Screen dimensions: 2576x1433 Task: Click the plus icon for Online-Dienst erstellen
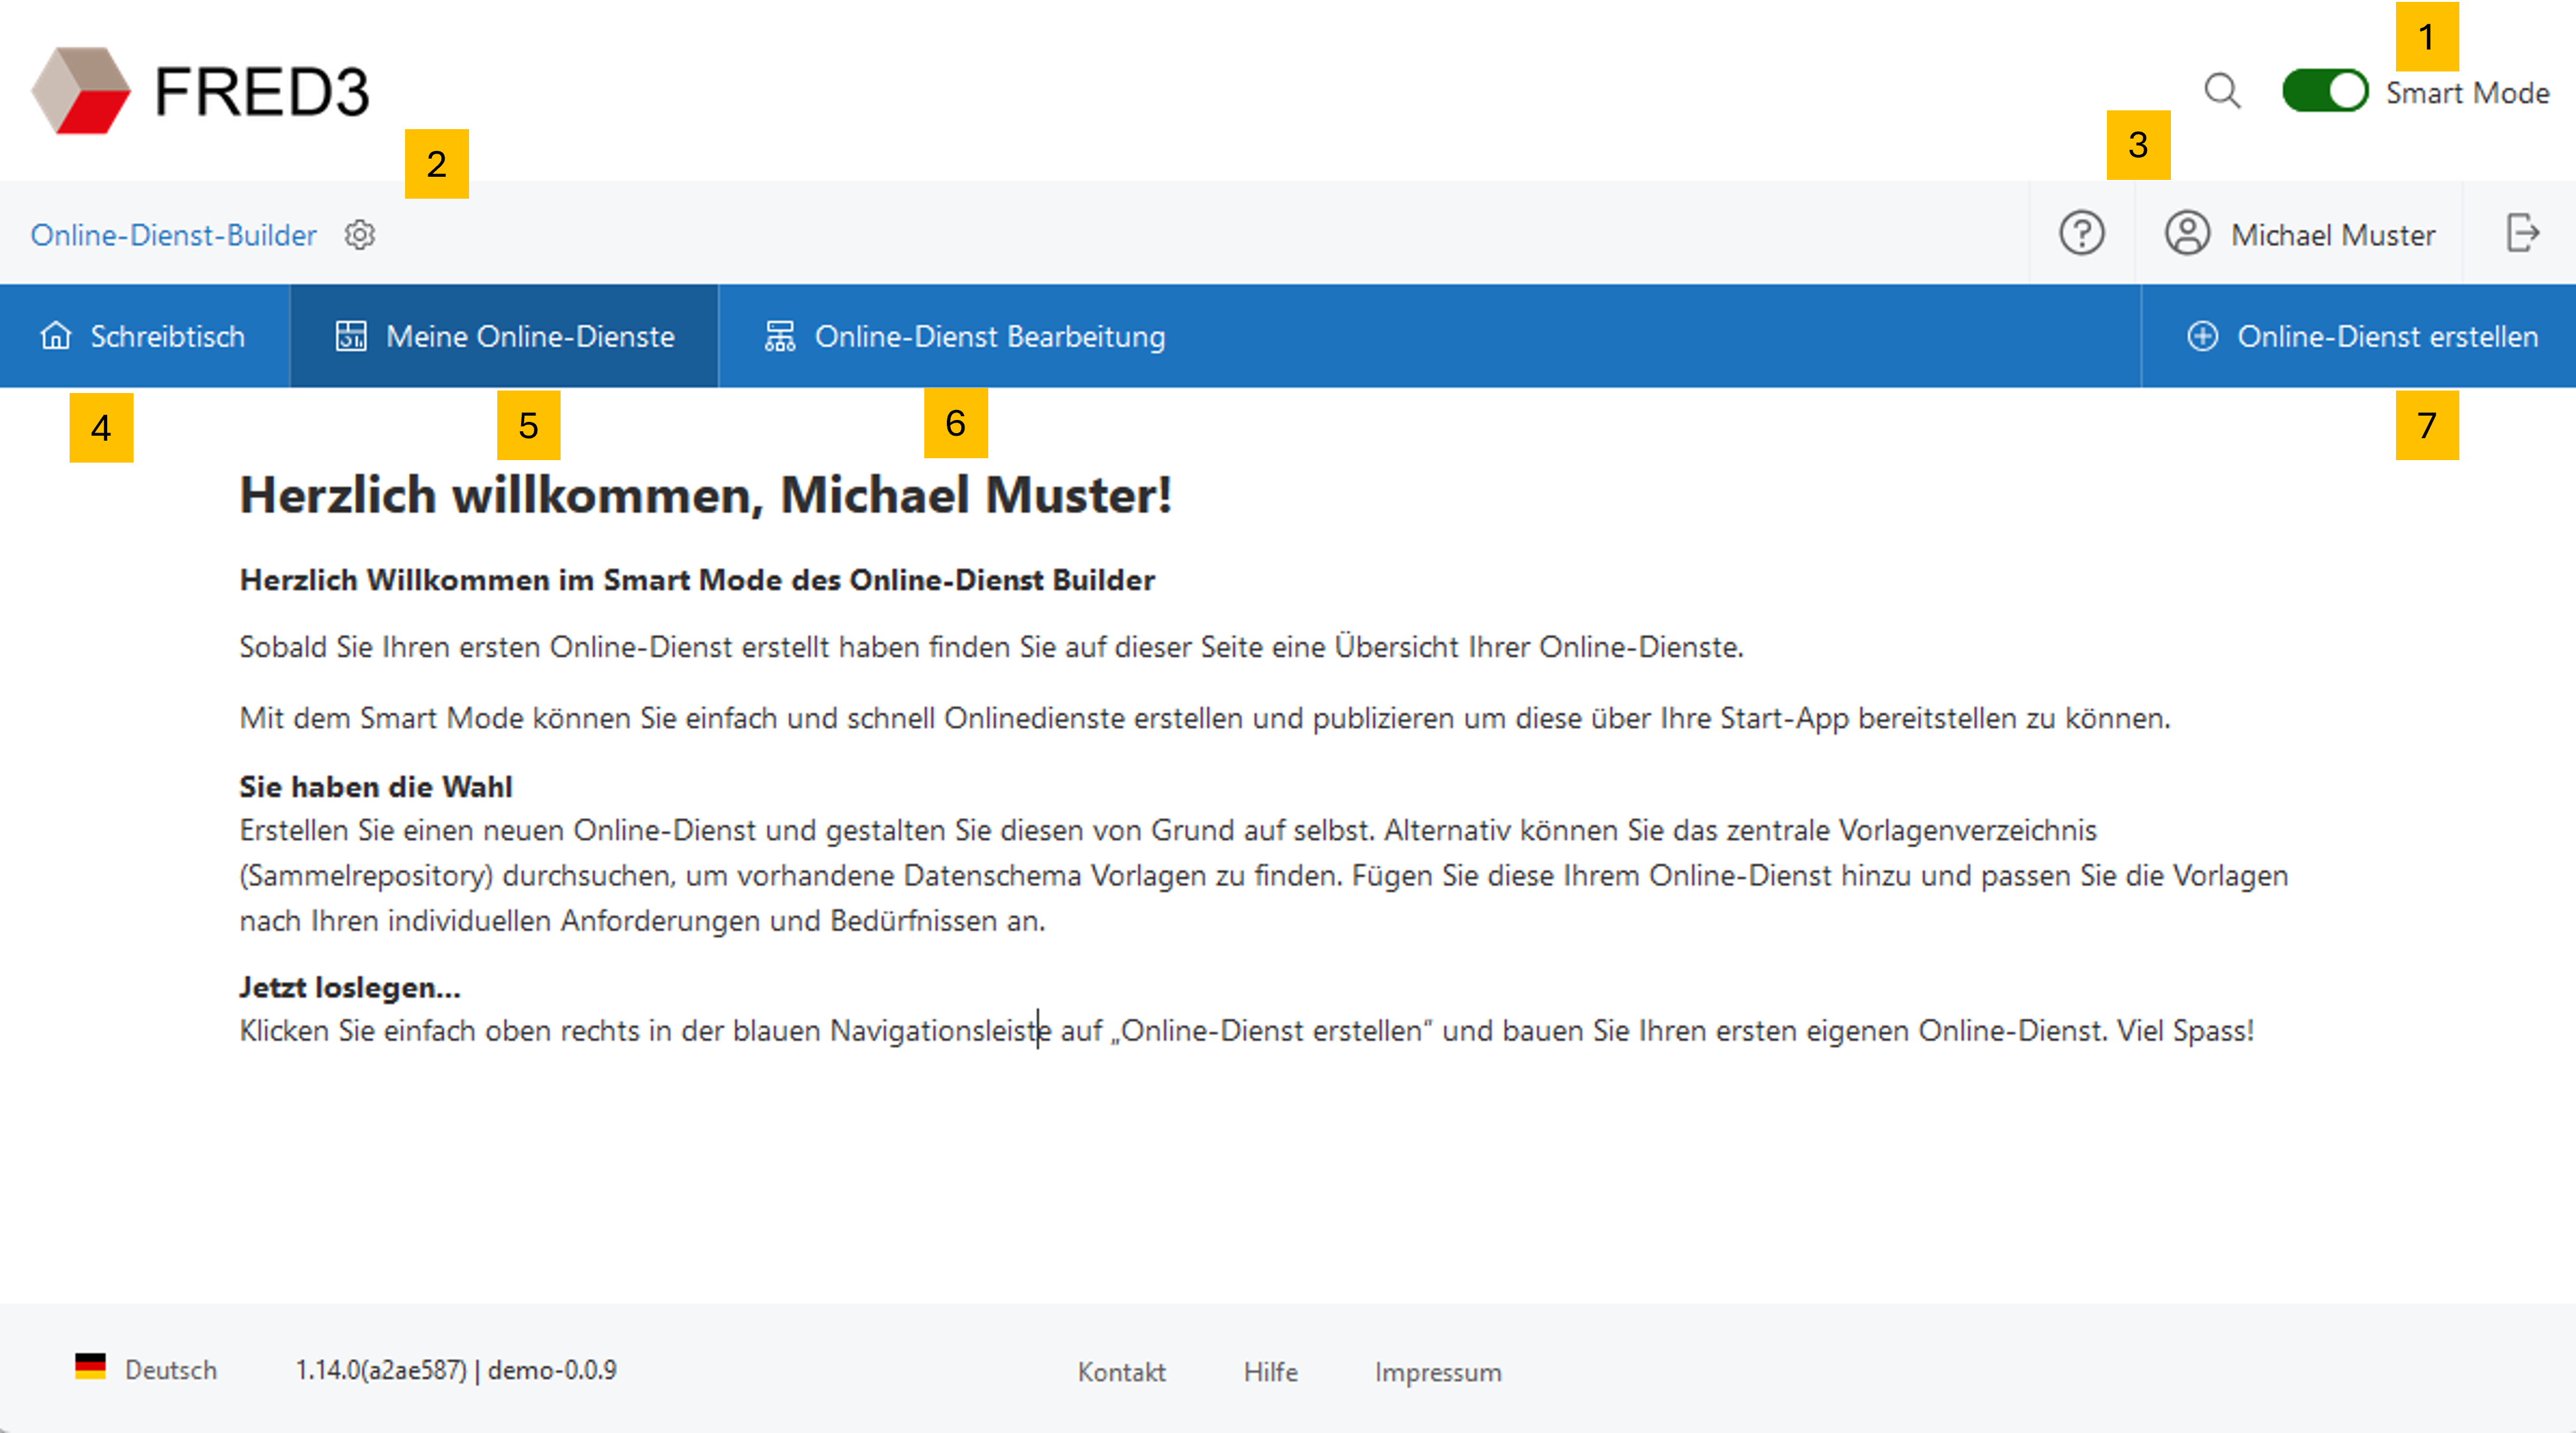pos(2203,336)
